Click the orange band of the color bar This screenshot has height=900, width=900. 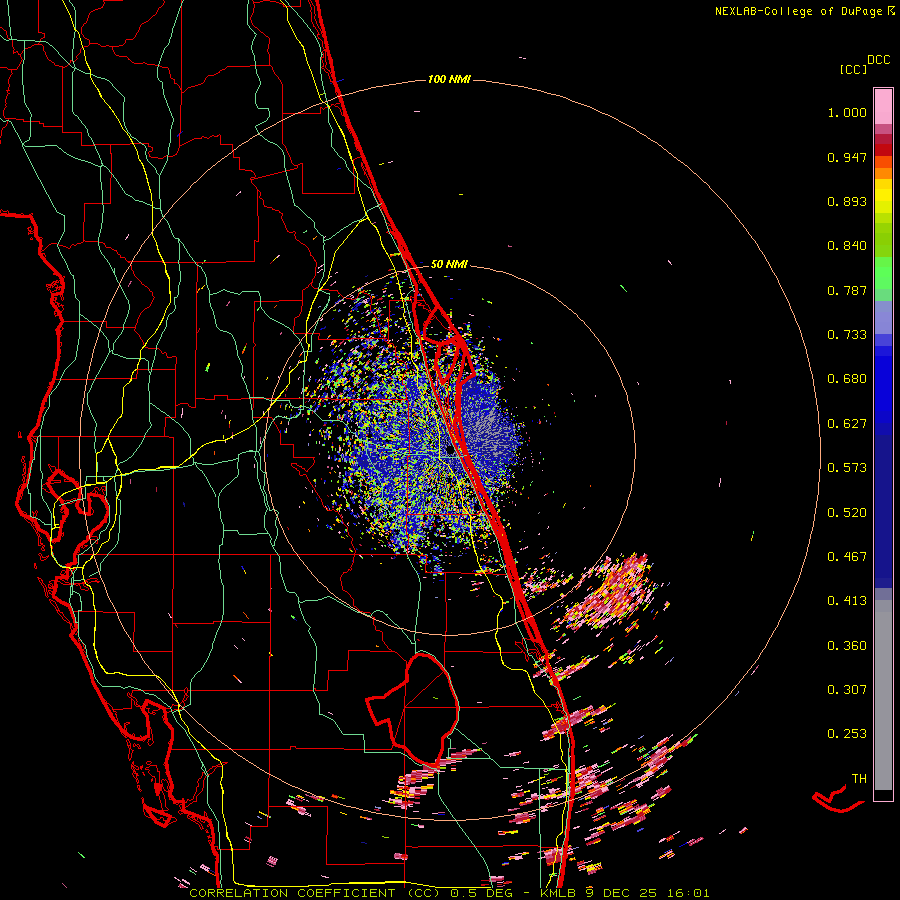(883, 167)
